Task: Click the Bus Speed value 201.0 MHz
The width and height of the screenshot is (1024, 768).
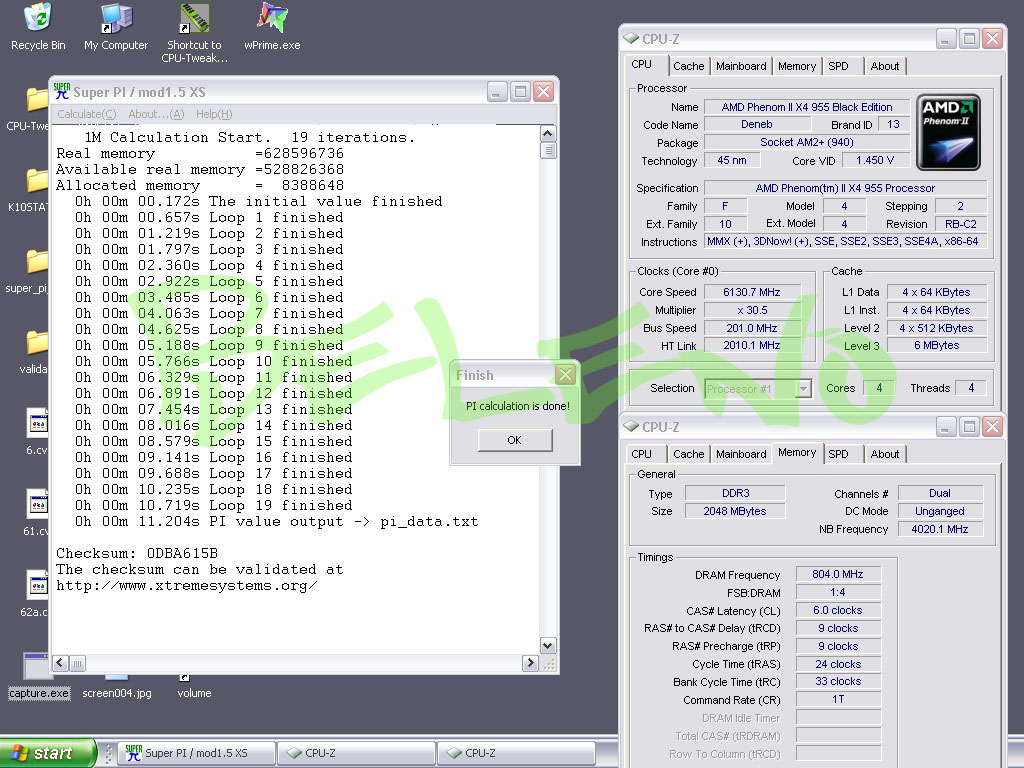Action: pos(752,328)
